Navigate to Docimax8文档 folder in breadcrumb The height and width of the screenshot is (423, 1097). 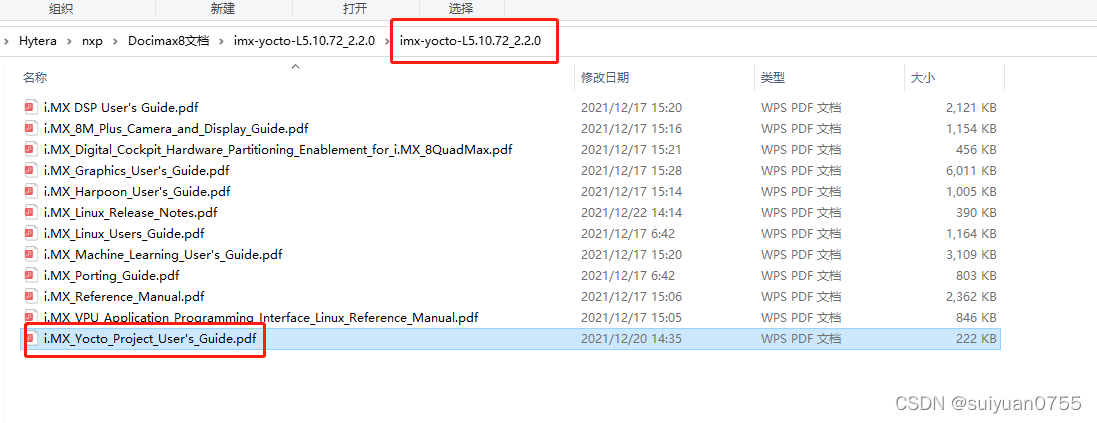168,41
